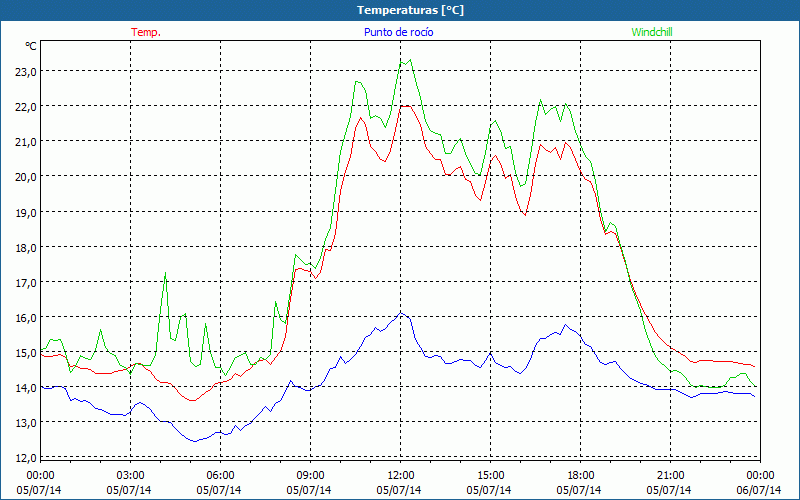Click the 20,0 y-axis value

pyautogui.click(x=26, y=177)
